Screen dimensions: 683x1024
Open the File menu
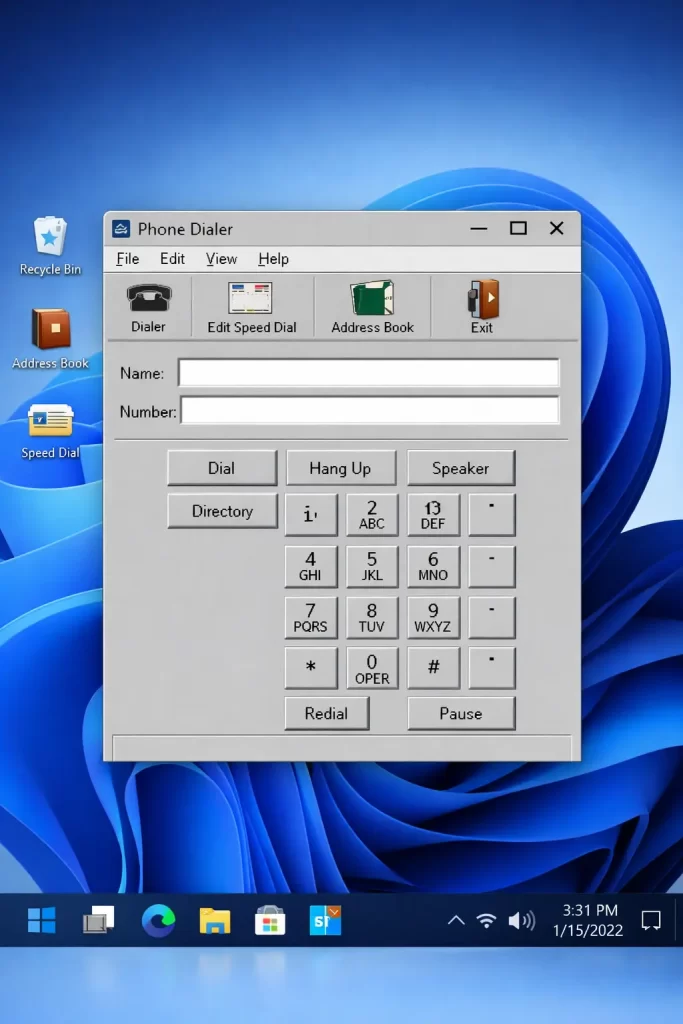click(127, 259)
